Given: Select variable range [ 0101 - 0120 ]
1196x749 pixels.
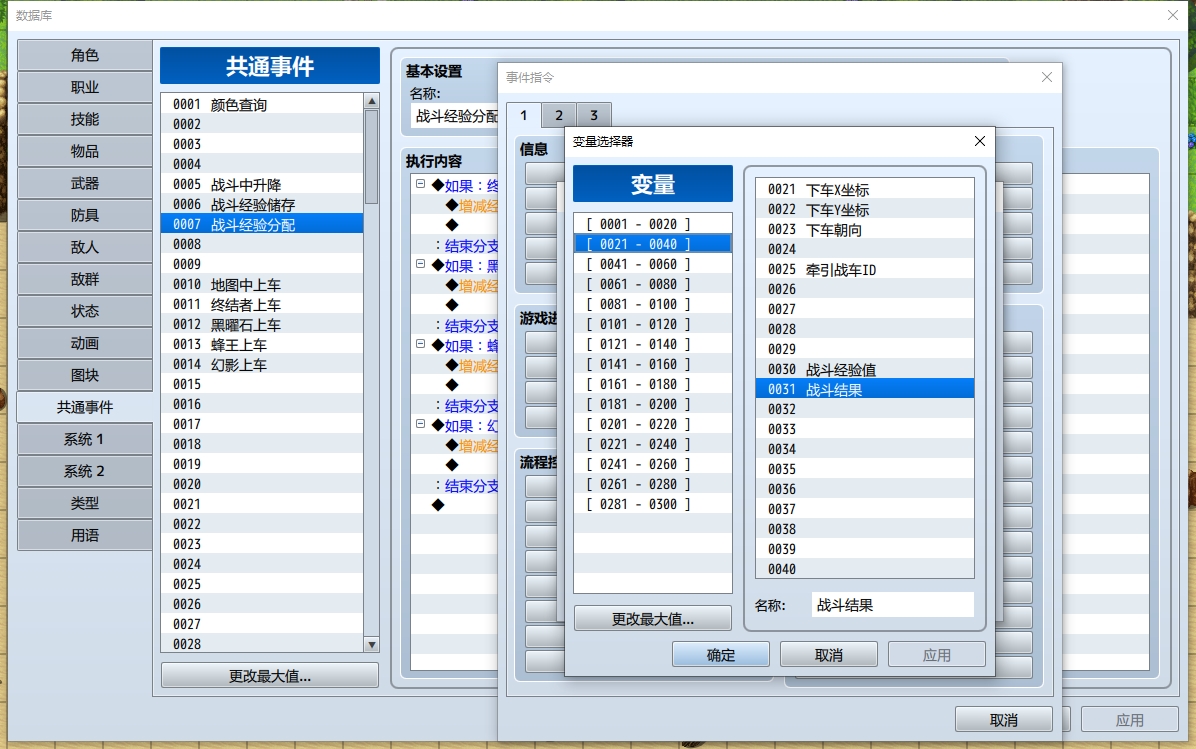Looking at the screenshot, I should click(x=652, y=324).
